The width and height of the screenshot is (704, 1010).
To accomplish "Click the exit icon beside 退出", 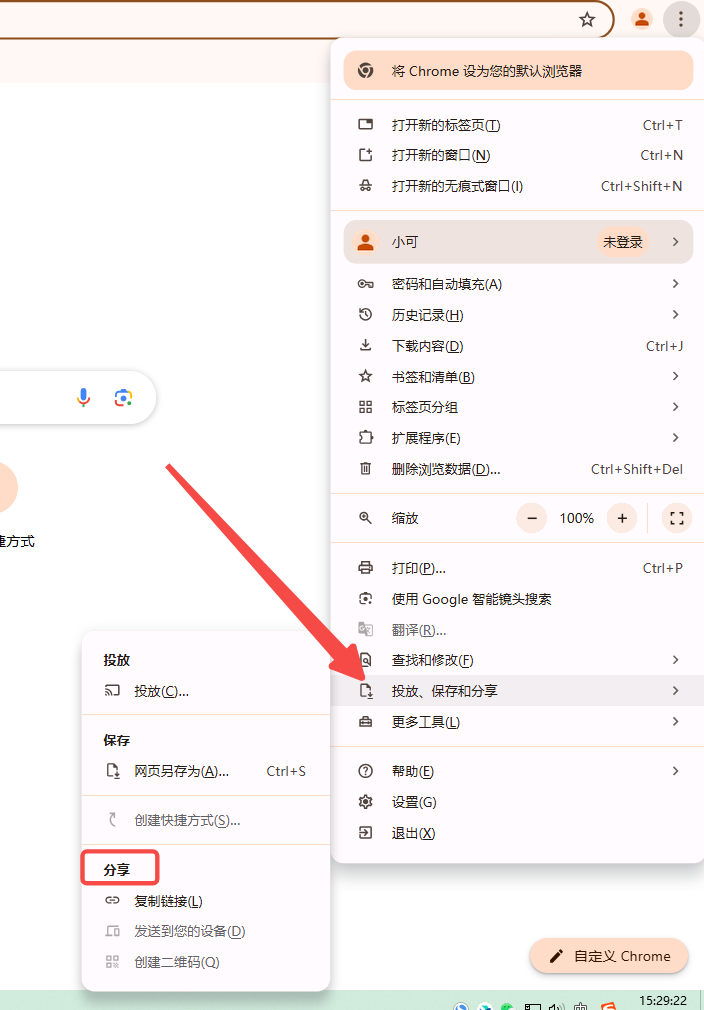I will point(365,833).
